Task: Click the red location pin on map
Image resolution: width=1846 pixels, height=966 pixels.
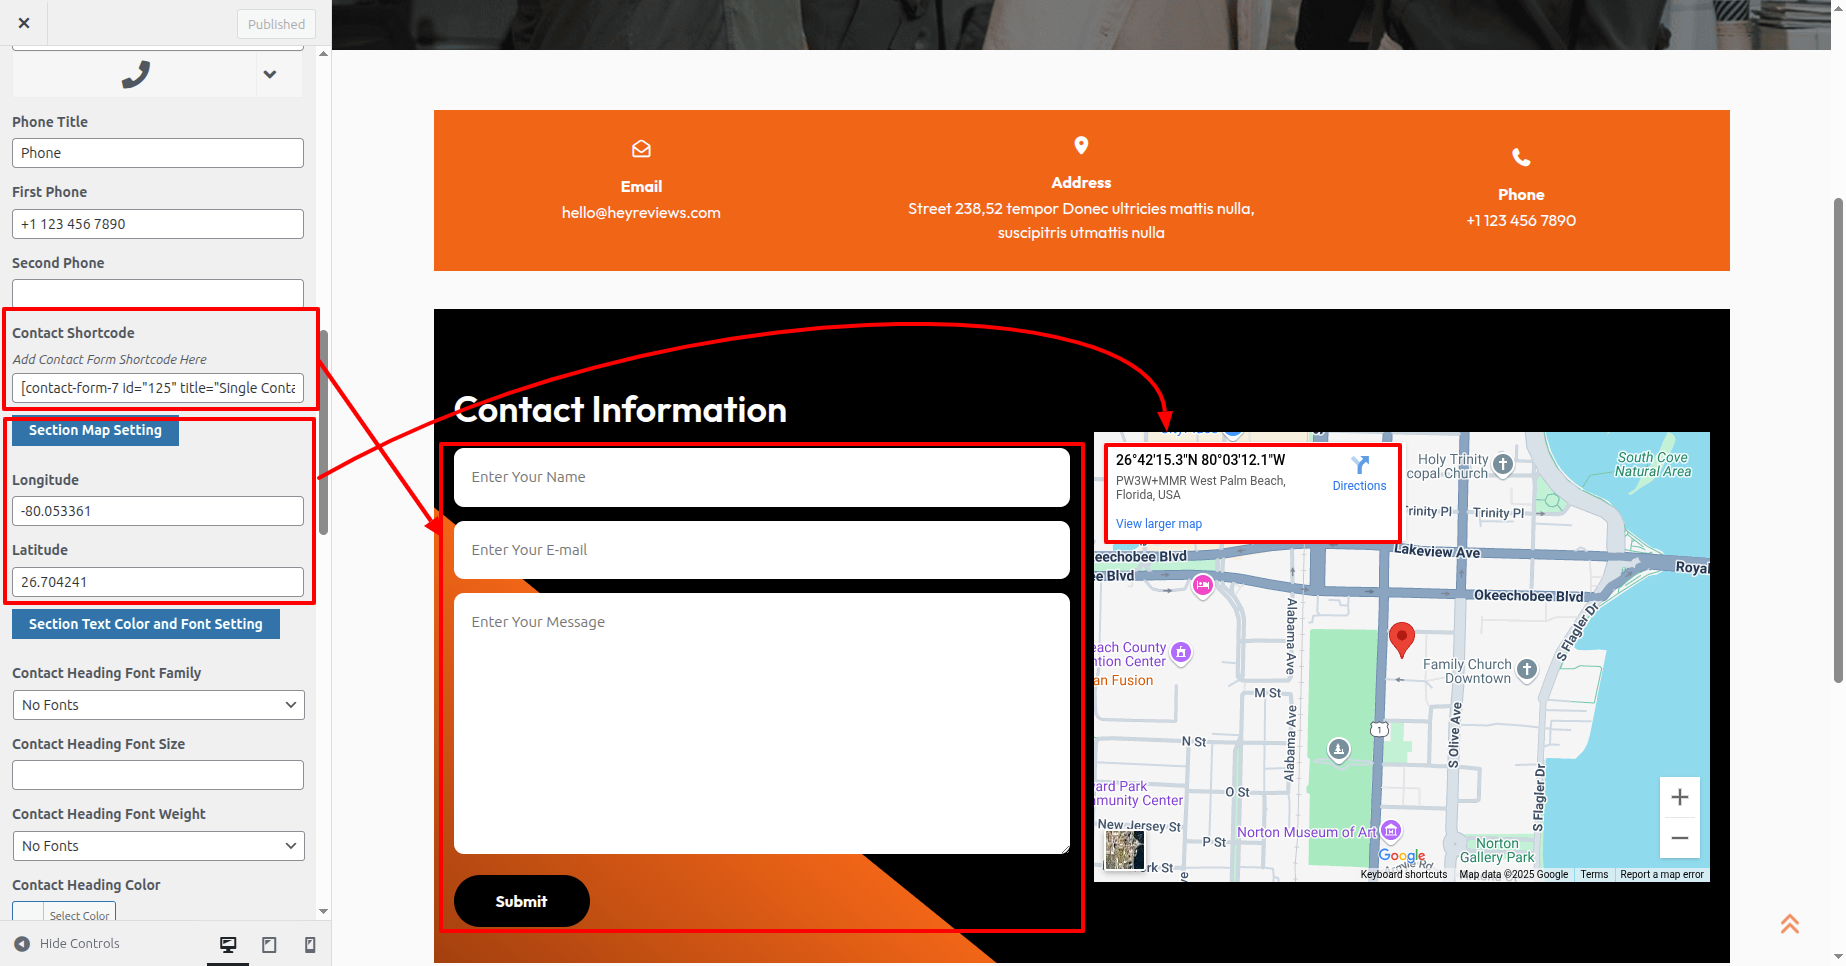Action: (x=1402, y=637)
